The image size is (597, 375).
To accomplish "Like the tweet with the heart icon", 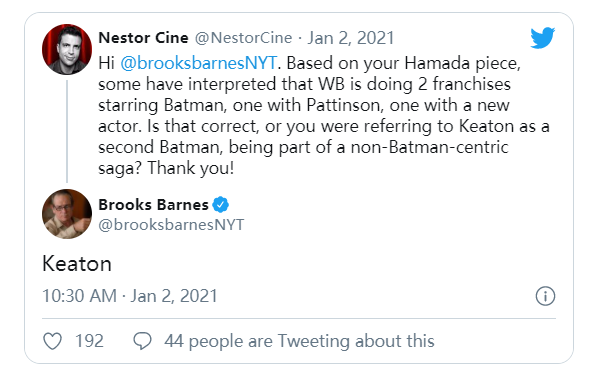I will 53,341.
